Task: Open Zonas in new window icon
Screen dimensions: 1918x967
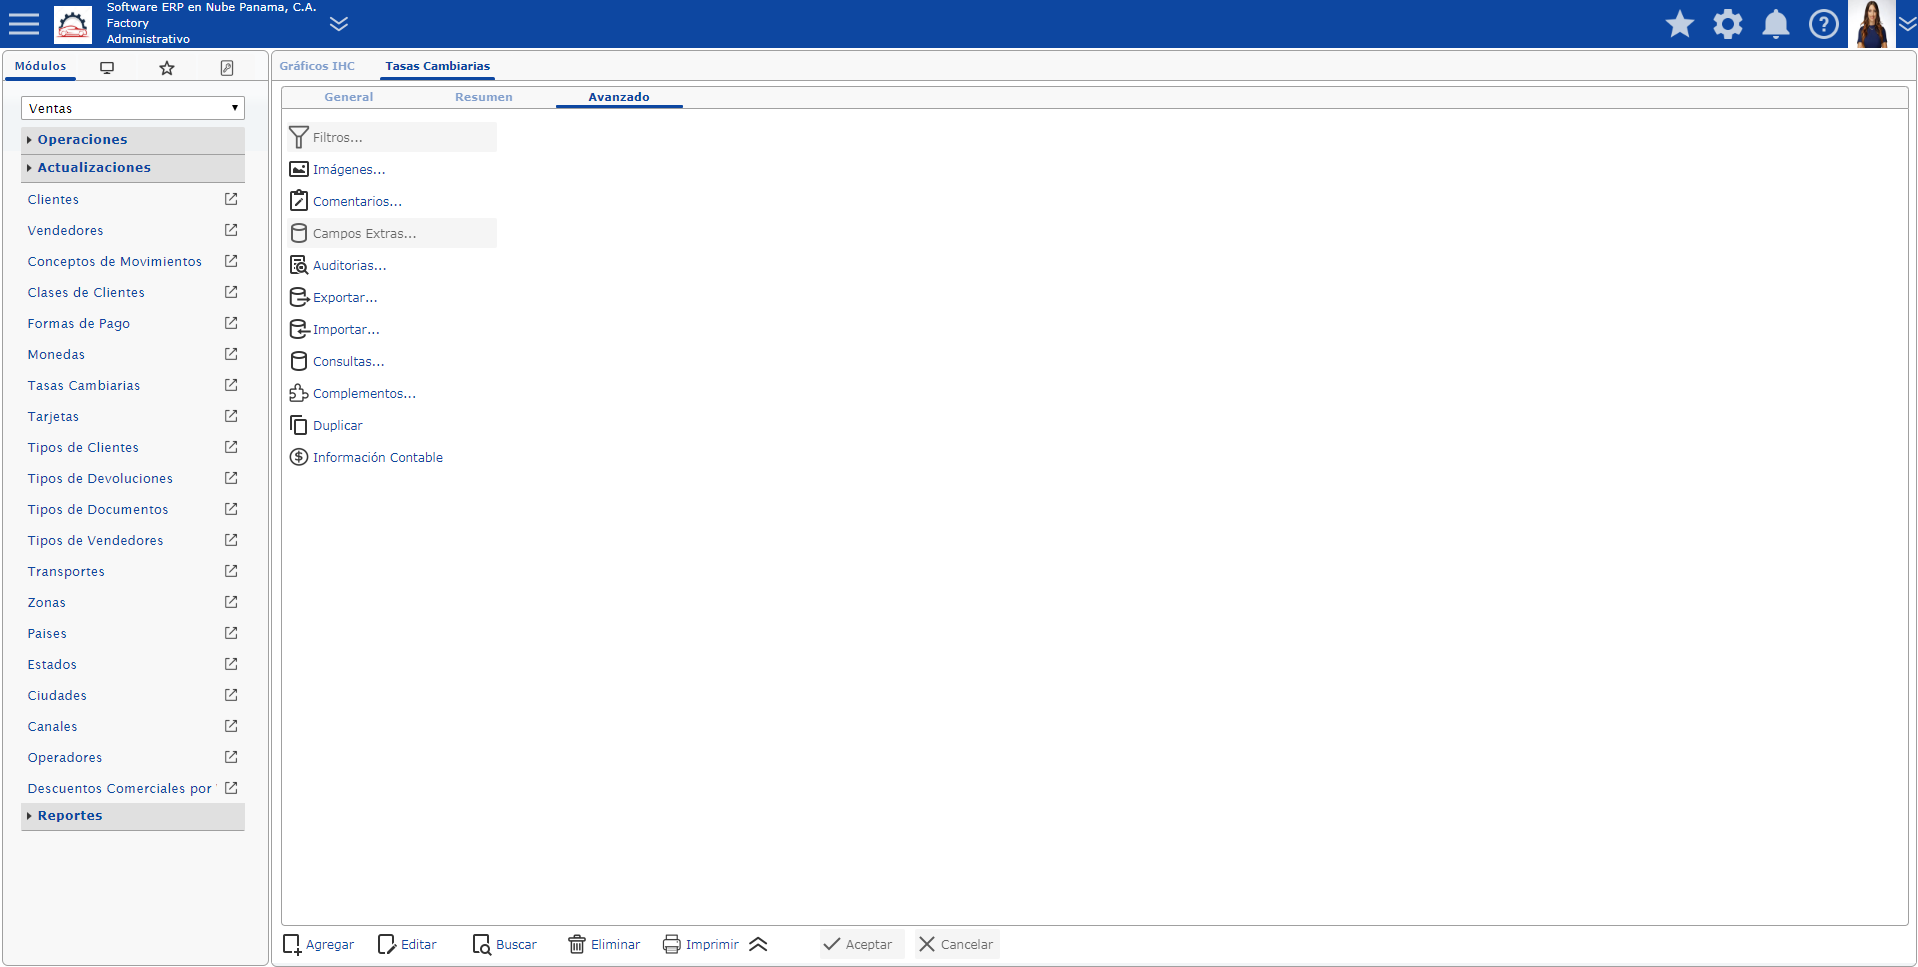Action: tap(231, 602)
